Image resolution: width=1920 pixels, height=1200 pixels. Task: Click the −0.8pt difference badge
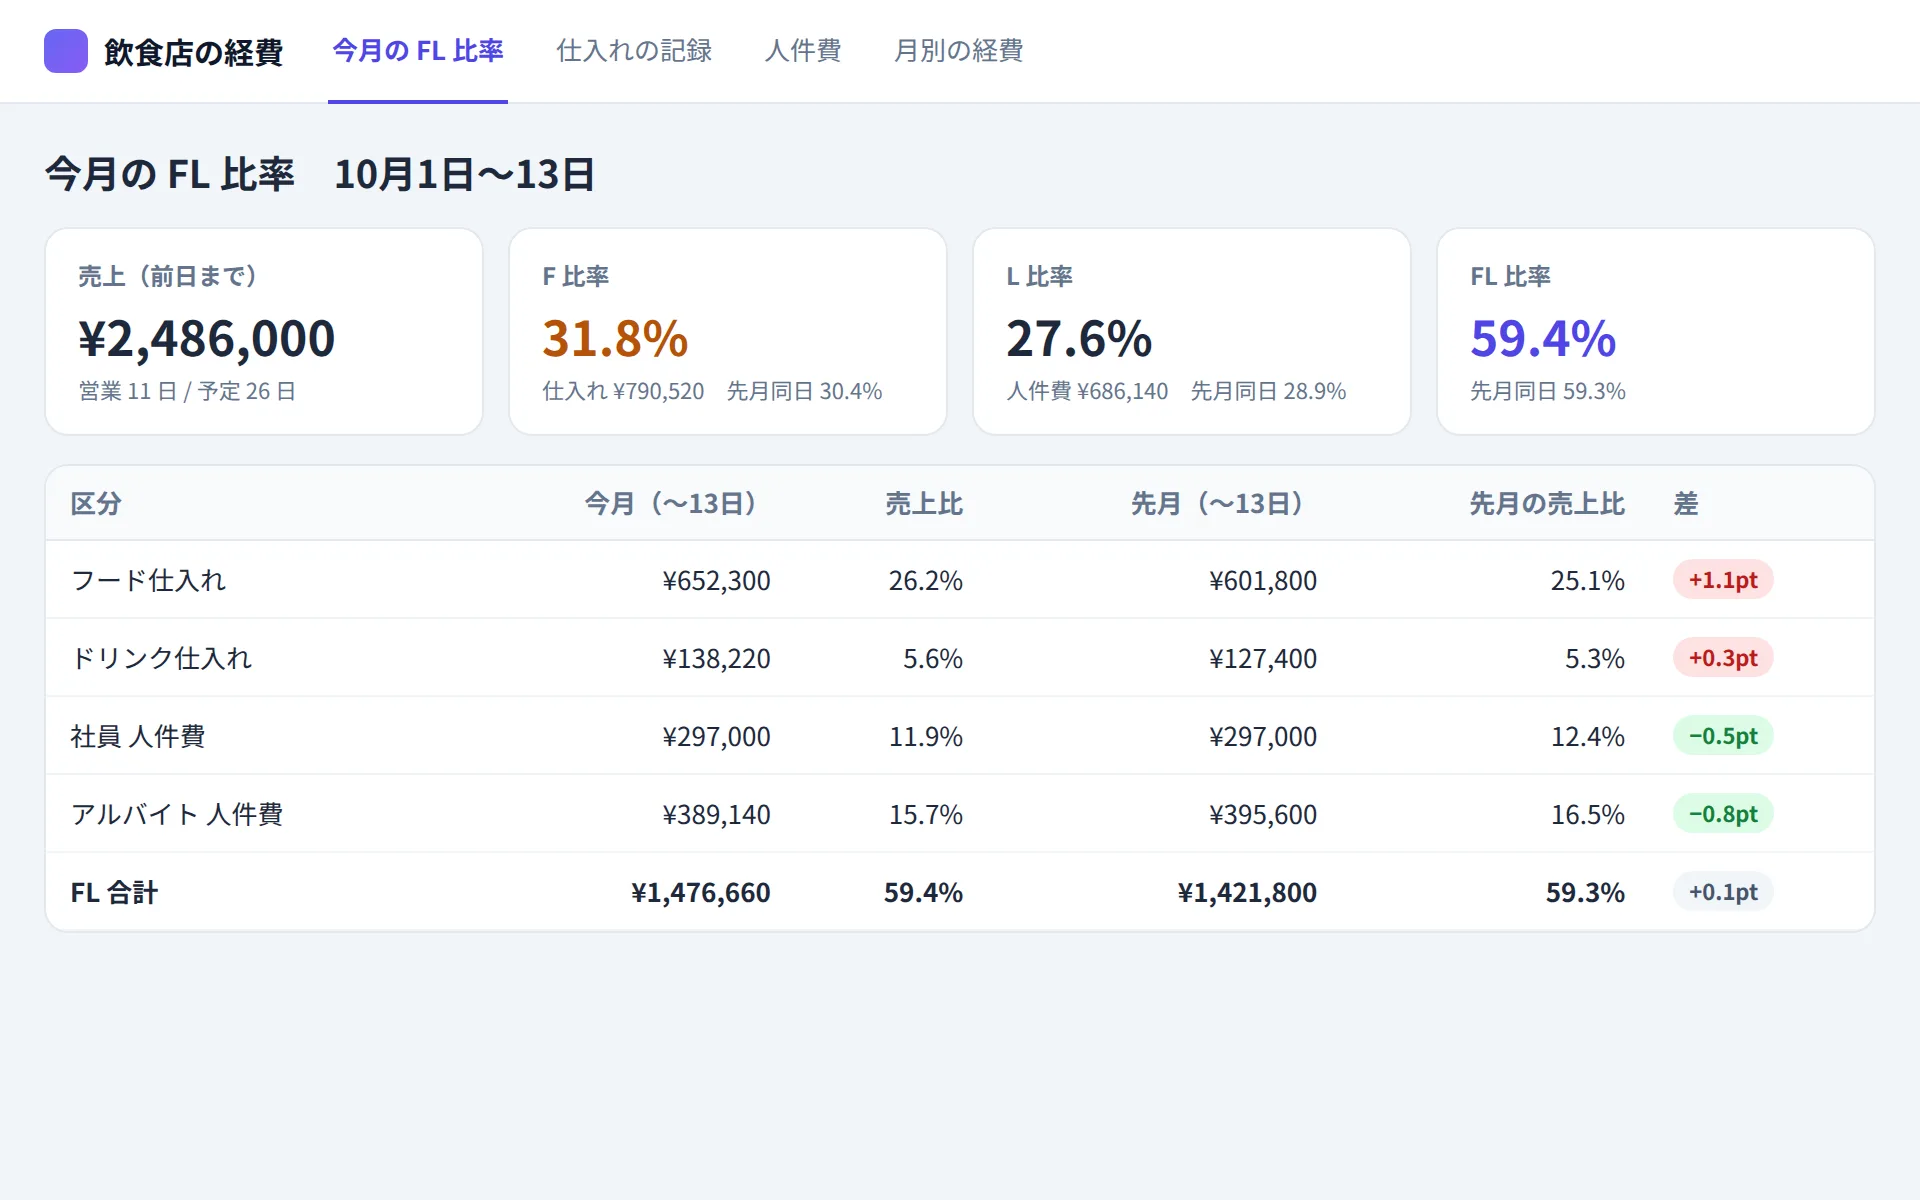point(1723,814)
